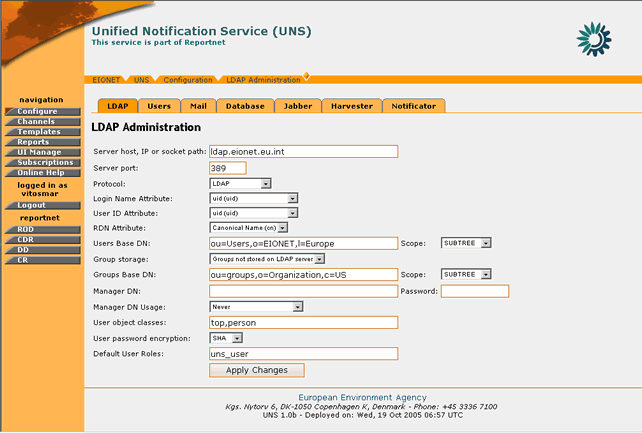Click the Configuration breadcrumb link
The width and height of the screenshot is (642, 433).
click(x=188, y=80)
